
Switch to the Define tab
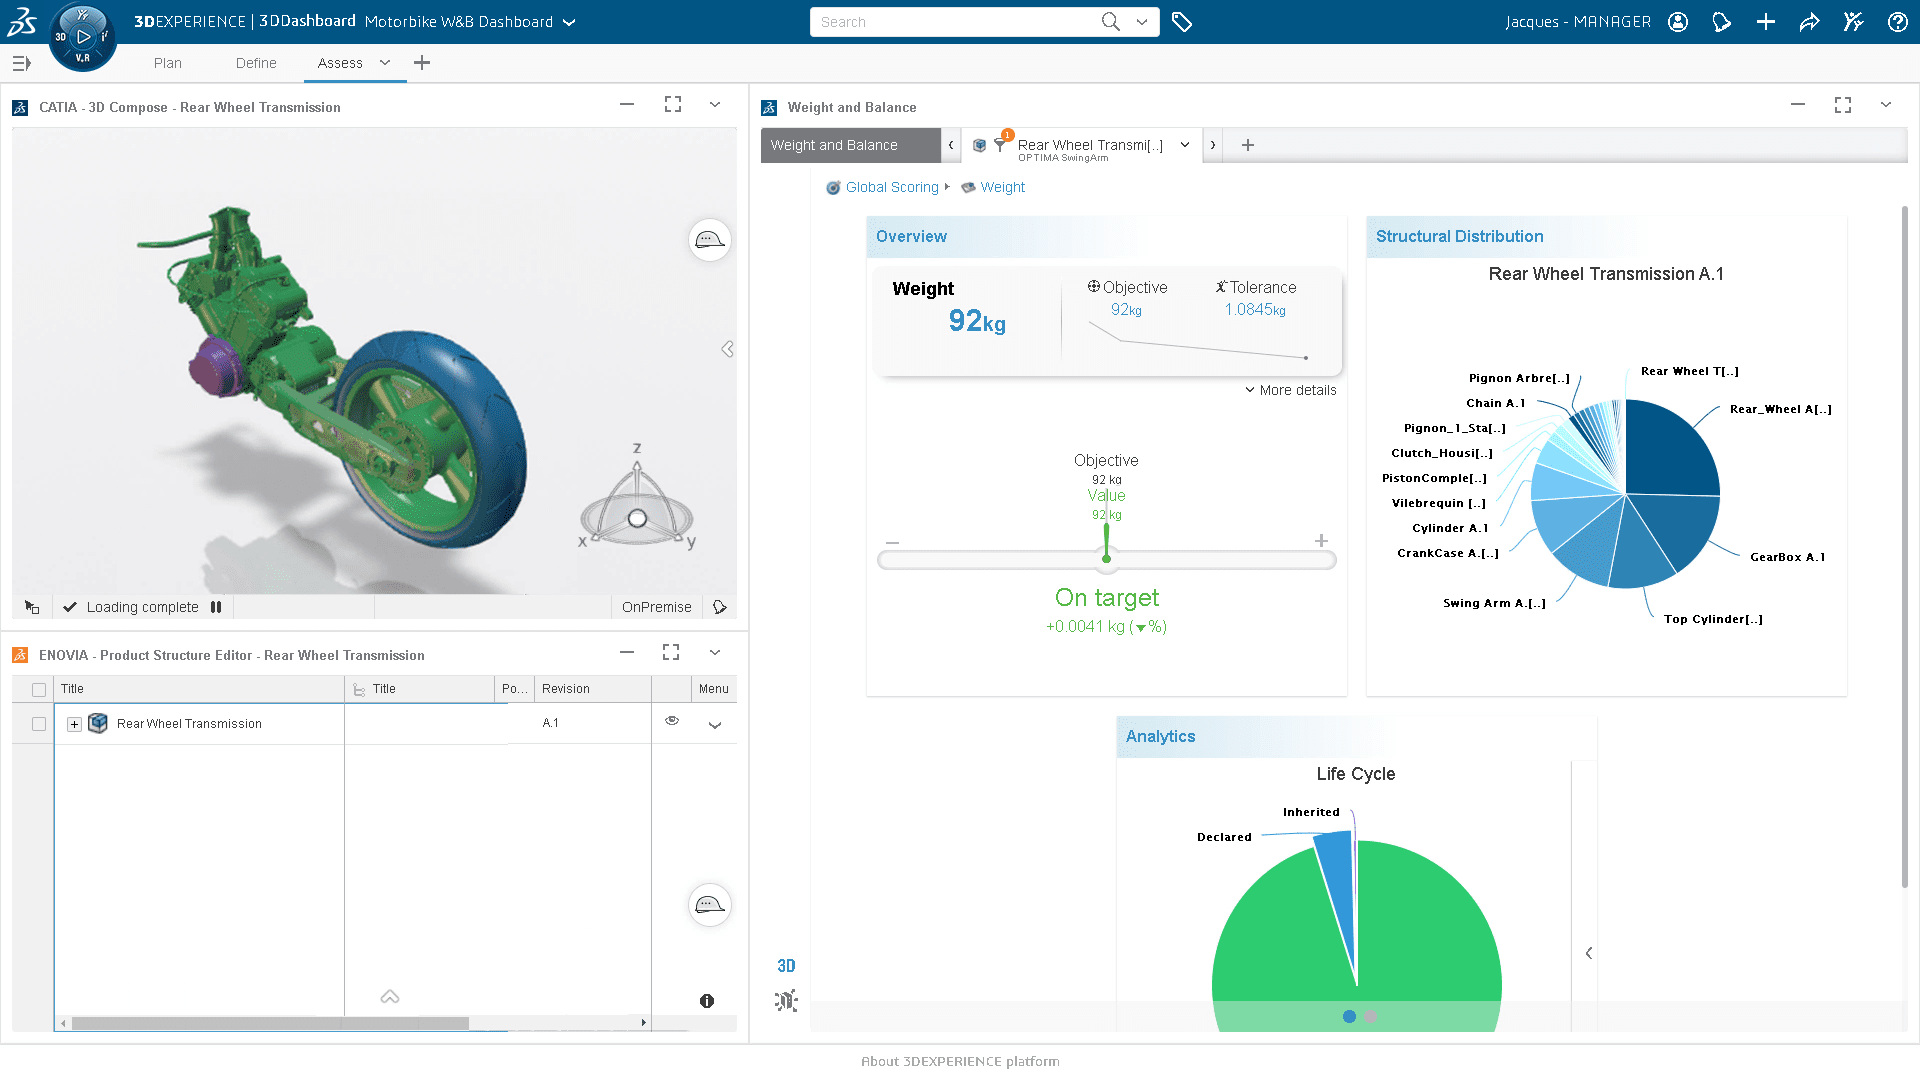click(x=256, y=63)
